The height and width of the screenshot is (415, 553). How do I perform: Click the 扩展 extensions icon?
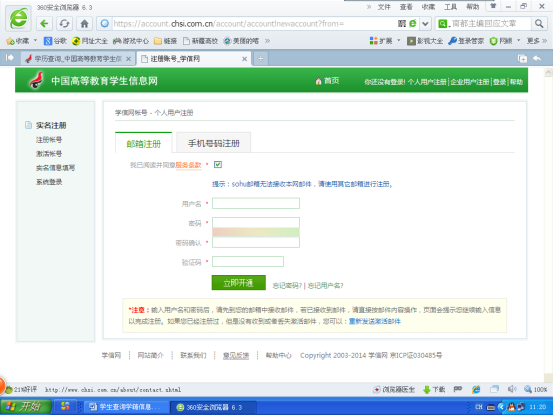tap(381, 41)
